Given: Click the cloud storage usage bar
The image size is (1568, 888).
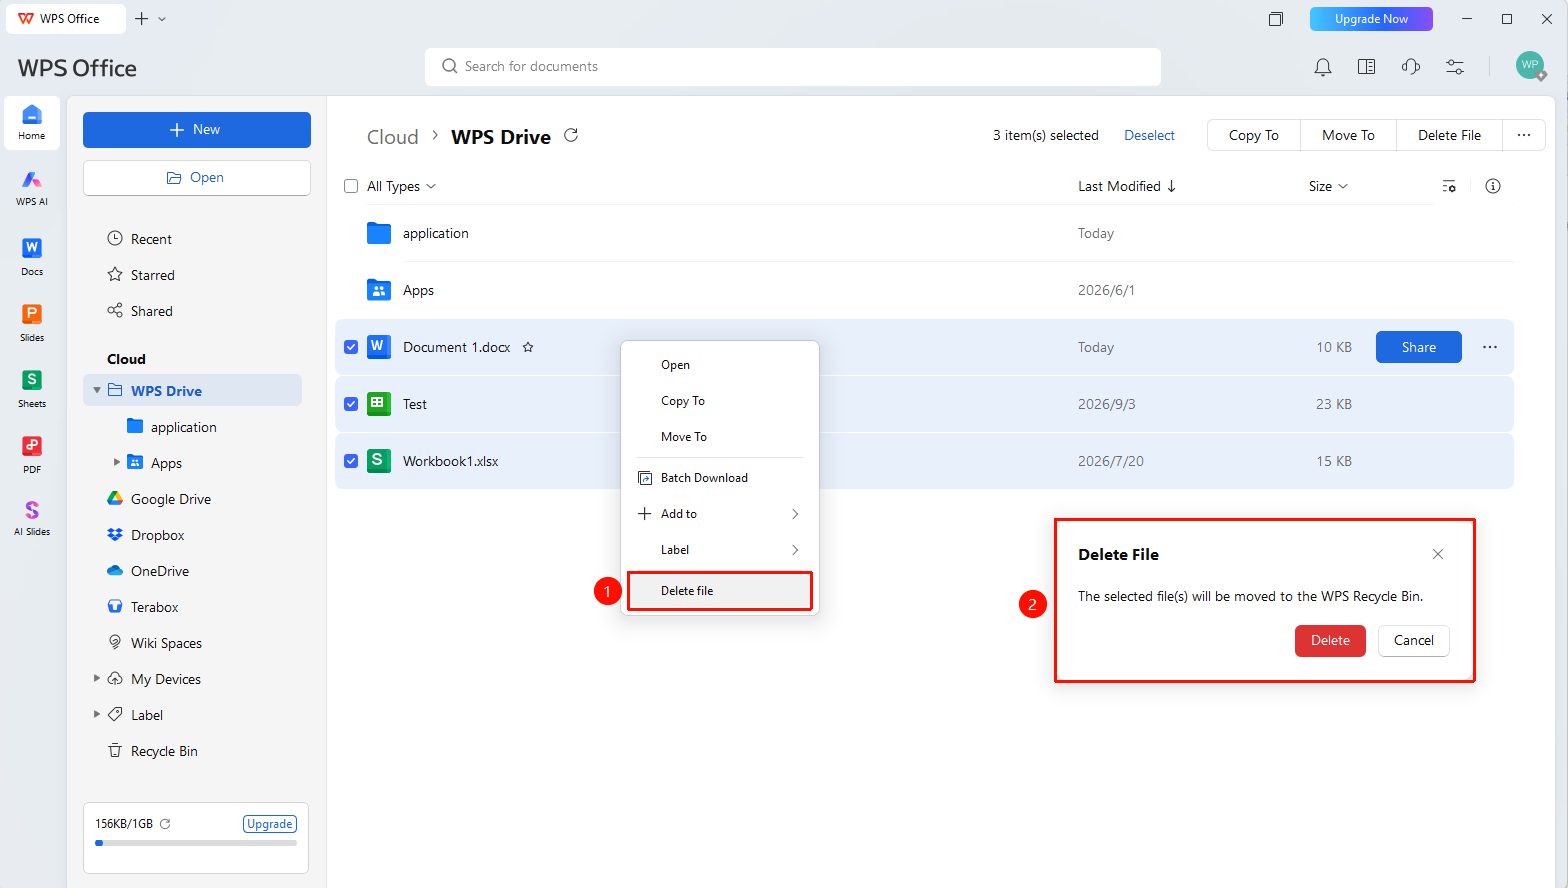Looking at the screenshot, I should (196, 843).
